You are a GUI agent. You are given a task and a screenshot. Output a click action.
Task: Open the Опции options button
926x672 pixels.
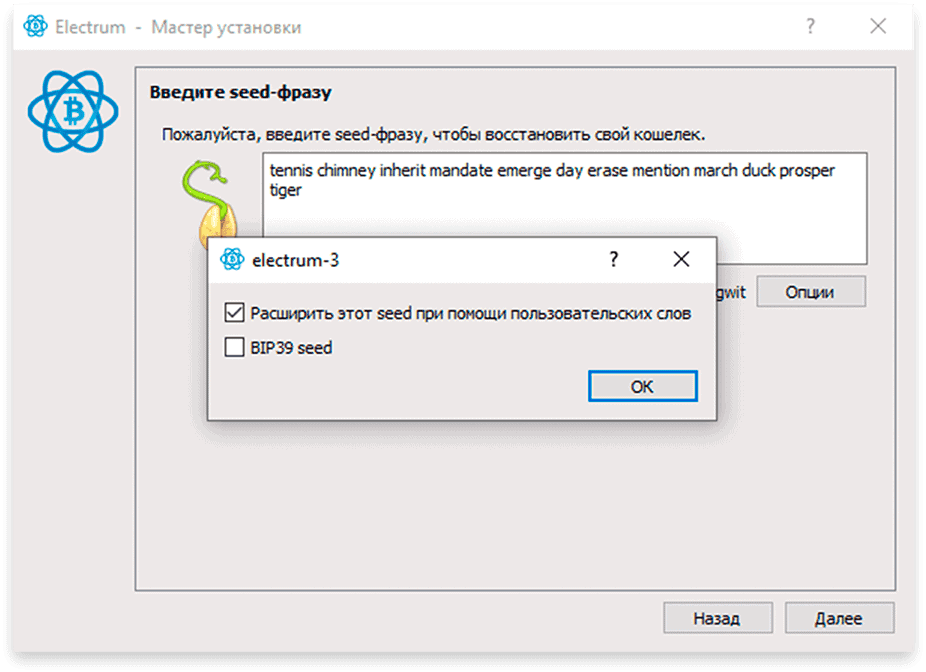pyautogui.click(x=810, y=292)
